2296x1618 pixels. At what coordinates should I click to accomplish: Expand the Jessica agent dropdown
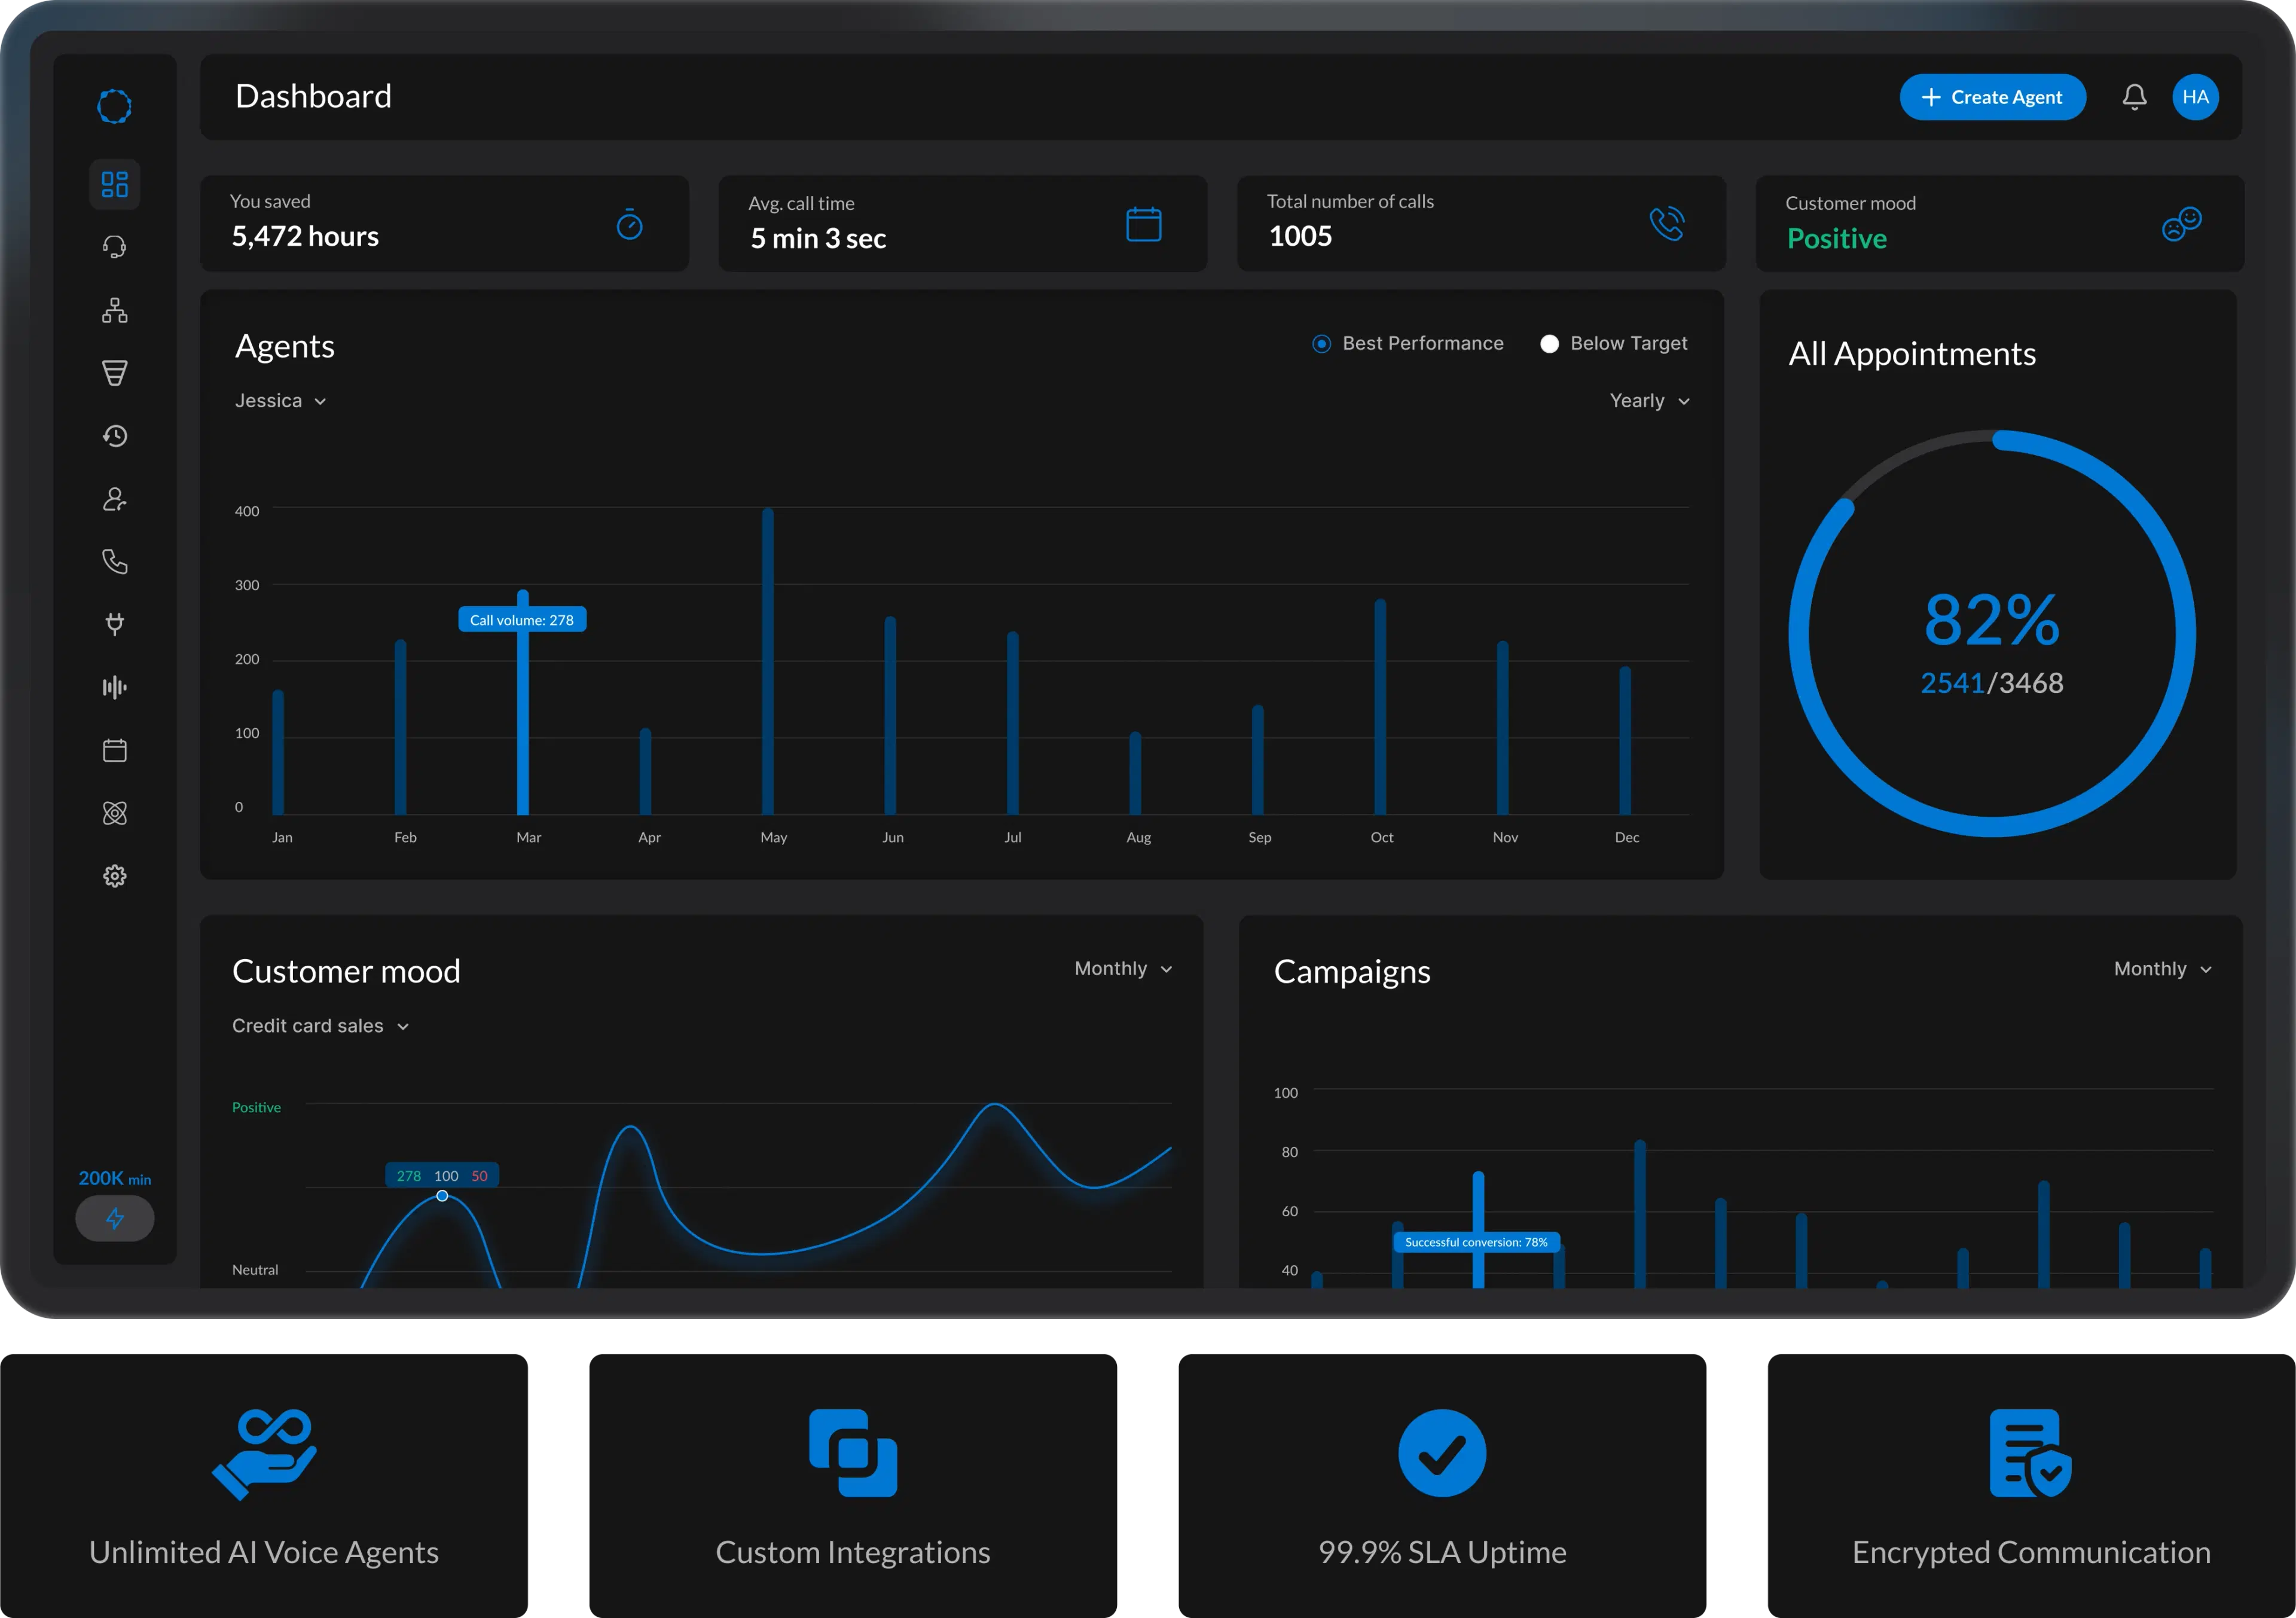click(281, 400)
